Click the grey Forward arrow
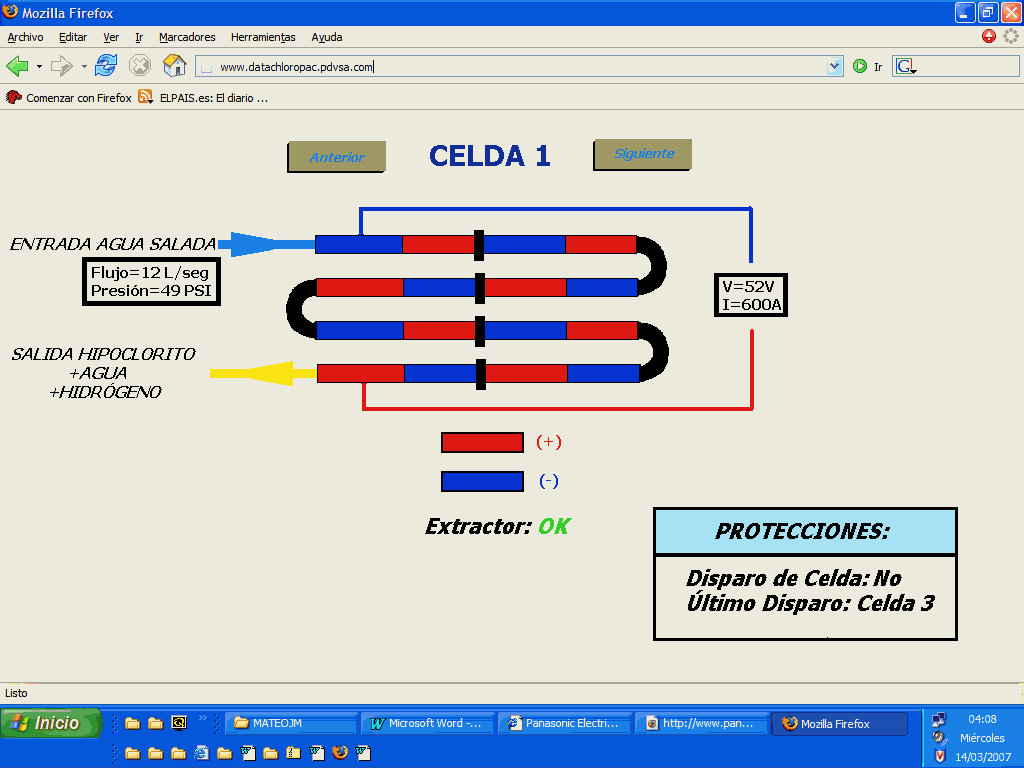This screenshot has height=768, width=1024. [61, 66]
